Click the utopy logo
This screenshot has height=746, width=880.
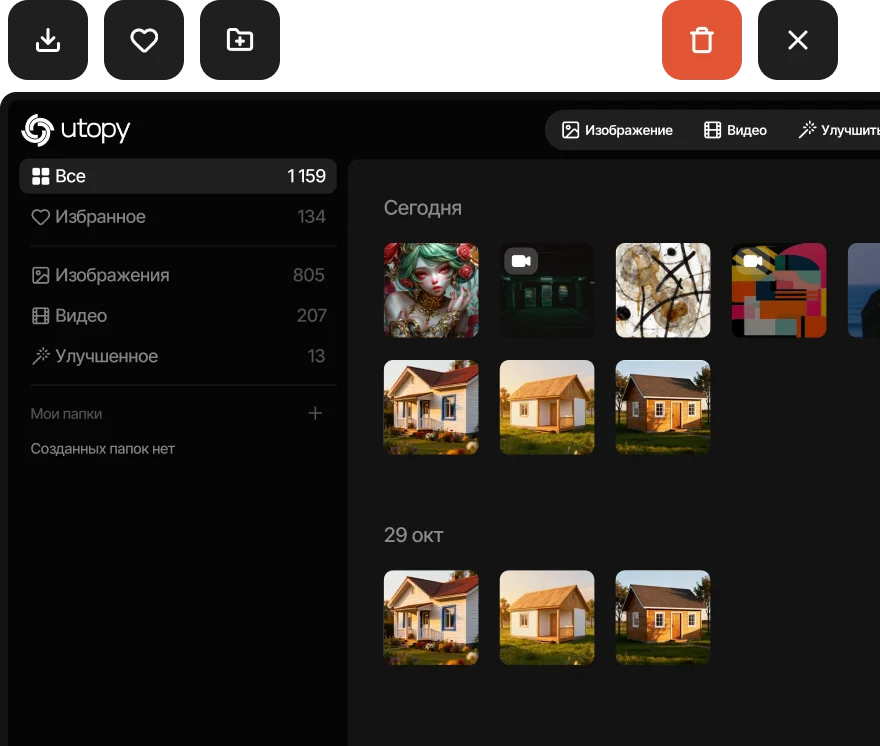click(x=77, y=130)
